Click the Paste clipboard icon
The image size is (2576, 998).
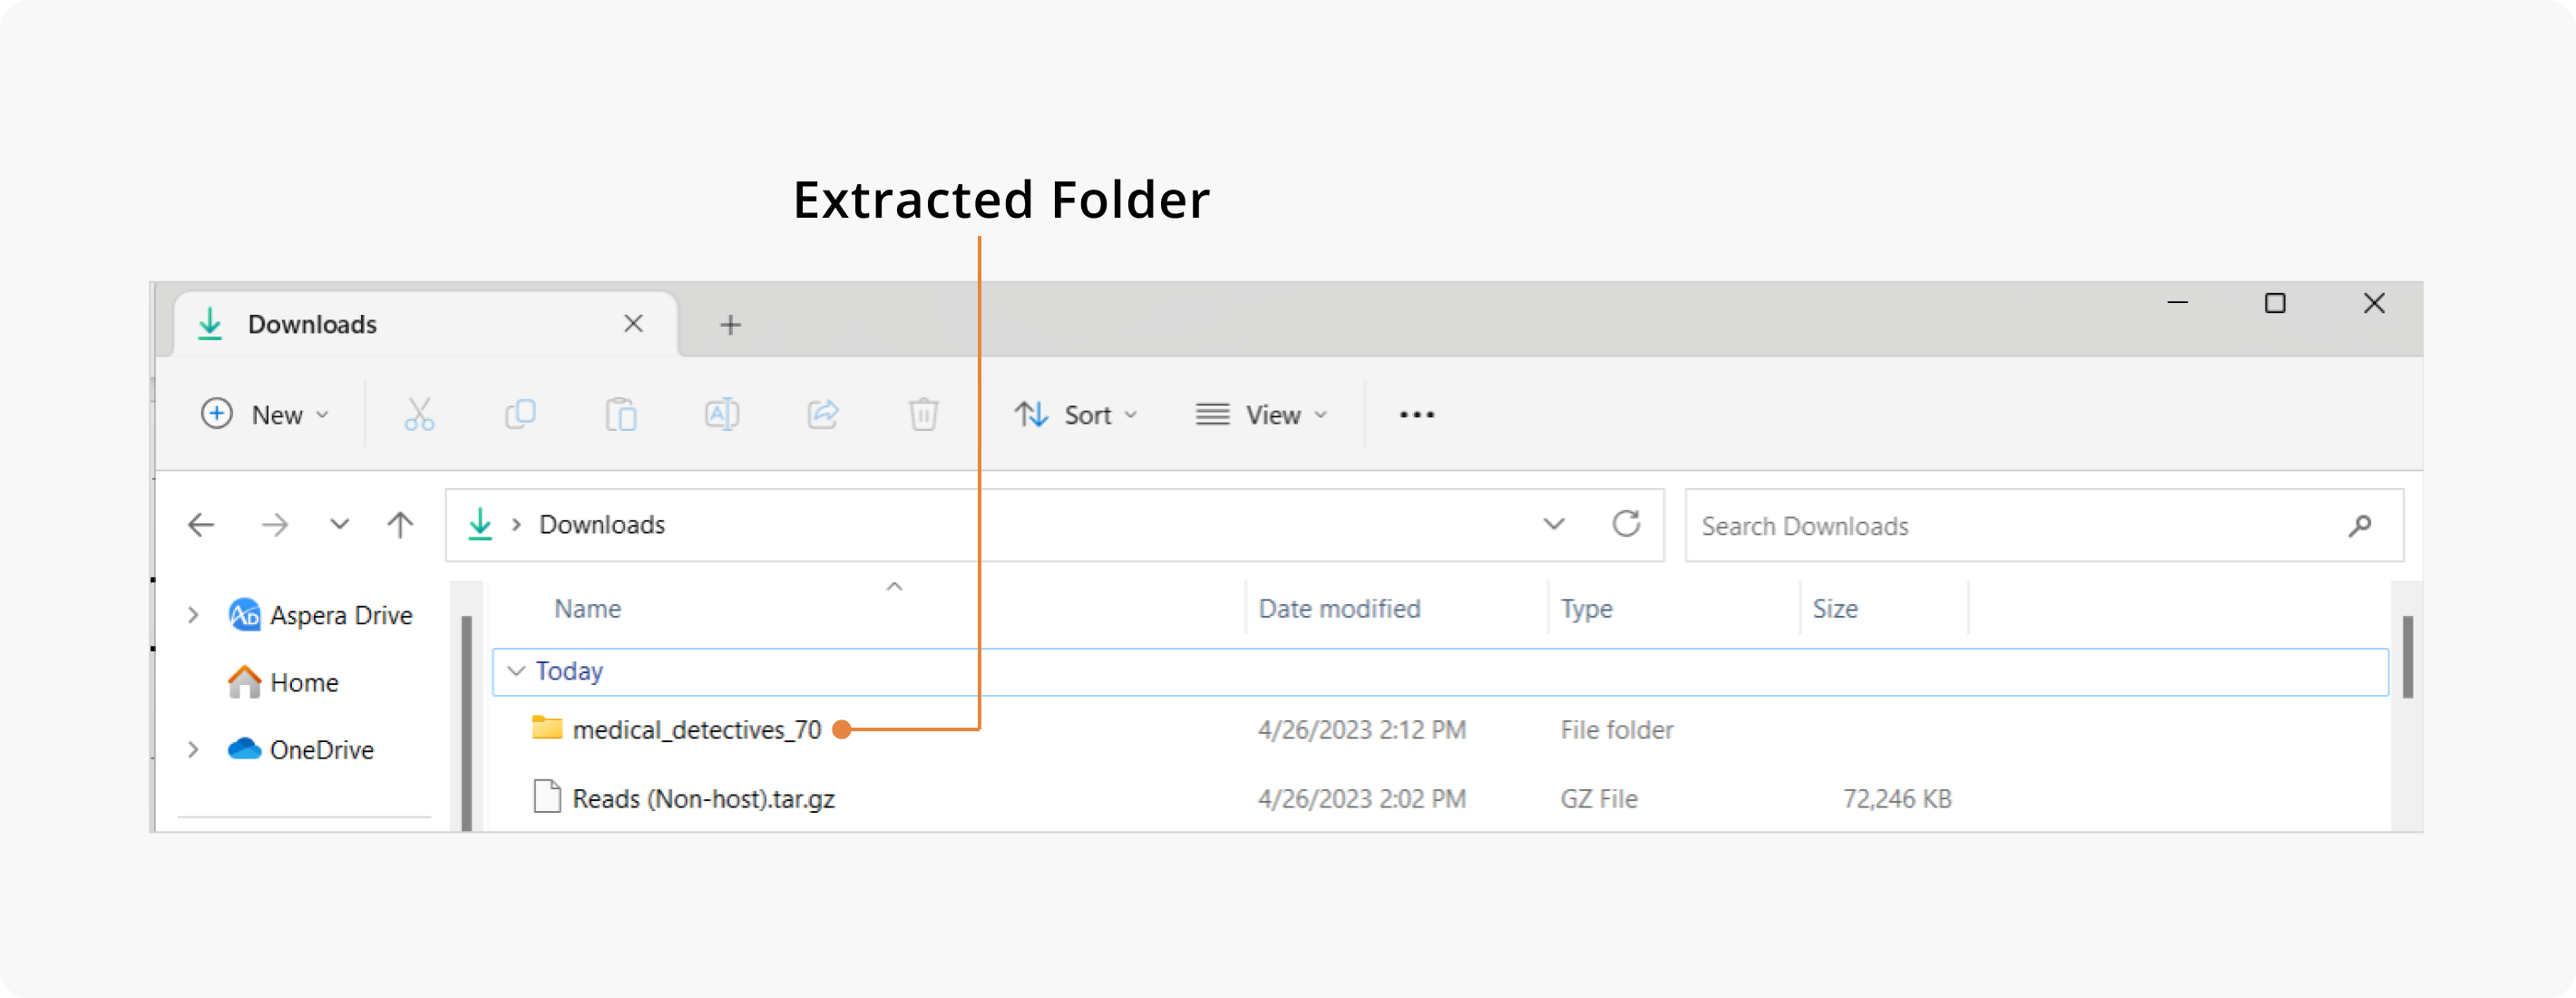point(621,414)
